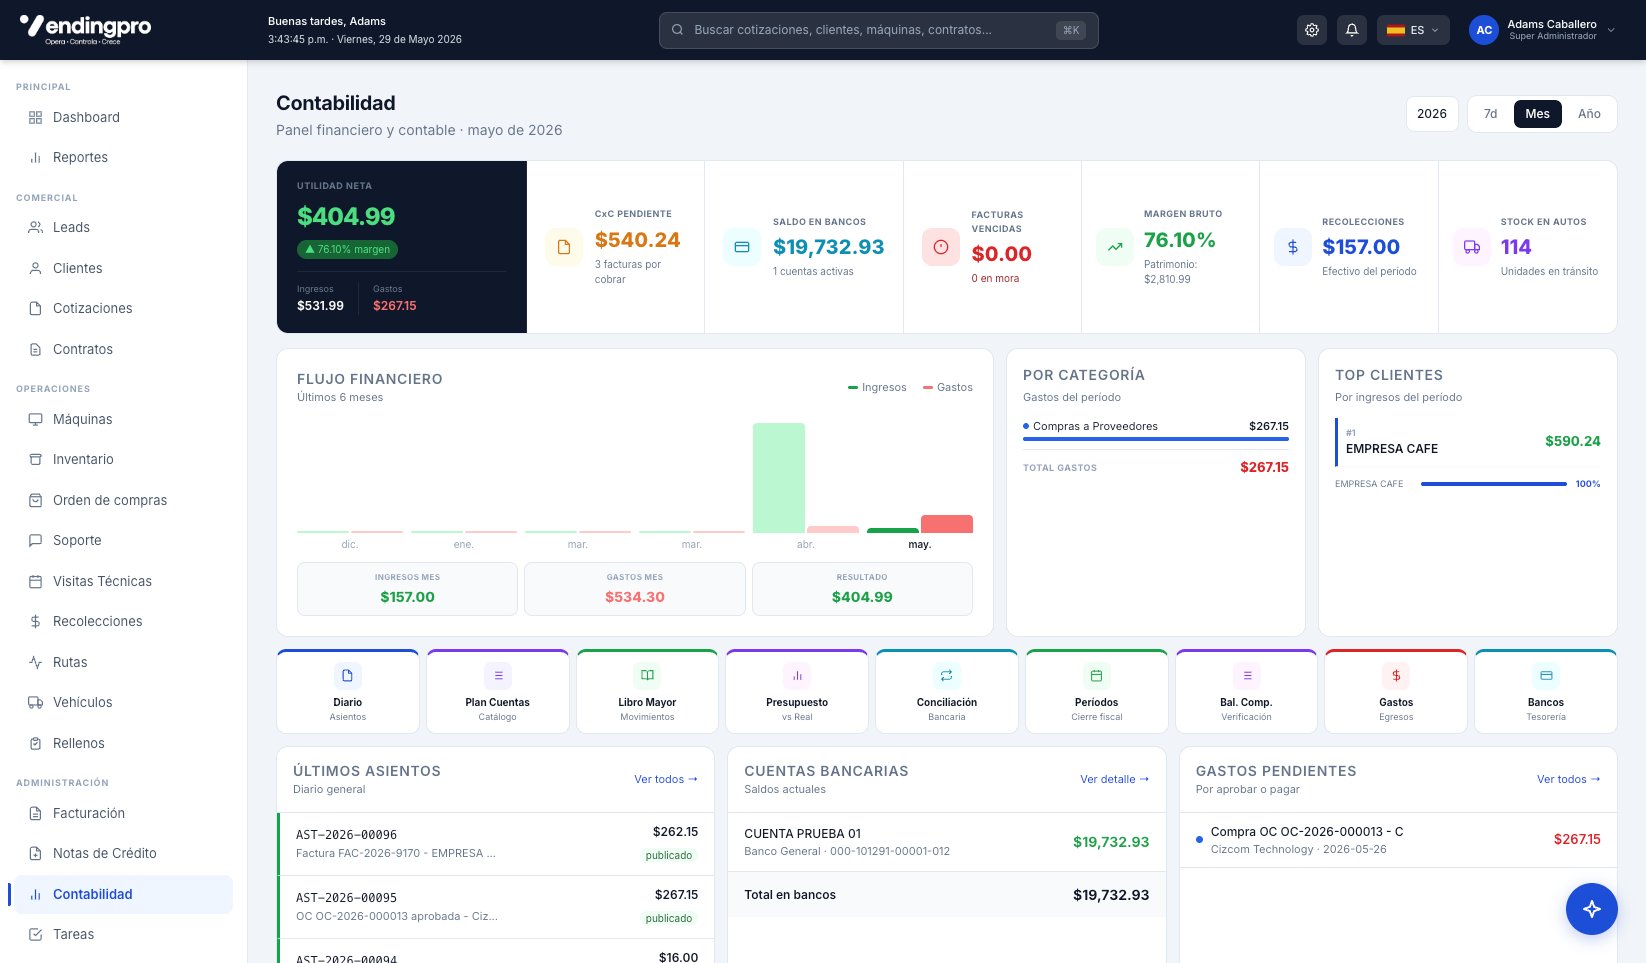This screenshot has width=1646, height=963.
Task: Click the Ingresos Mes $157.00 box
Action: [408, 589]
